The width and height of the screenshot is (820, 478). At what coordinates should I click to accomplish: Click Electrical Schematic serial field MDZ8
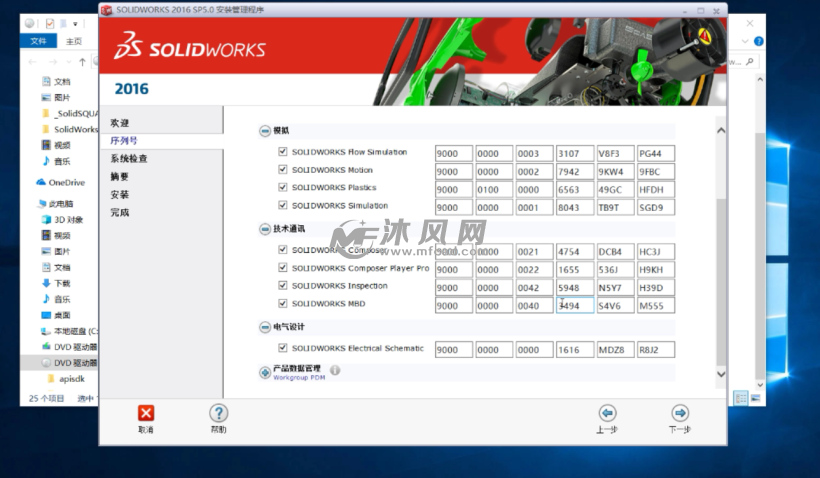[616, 349]
